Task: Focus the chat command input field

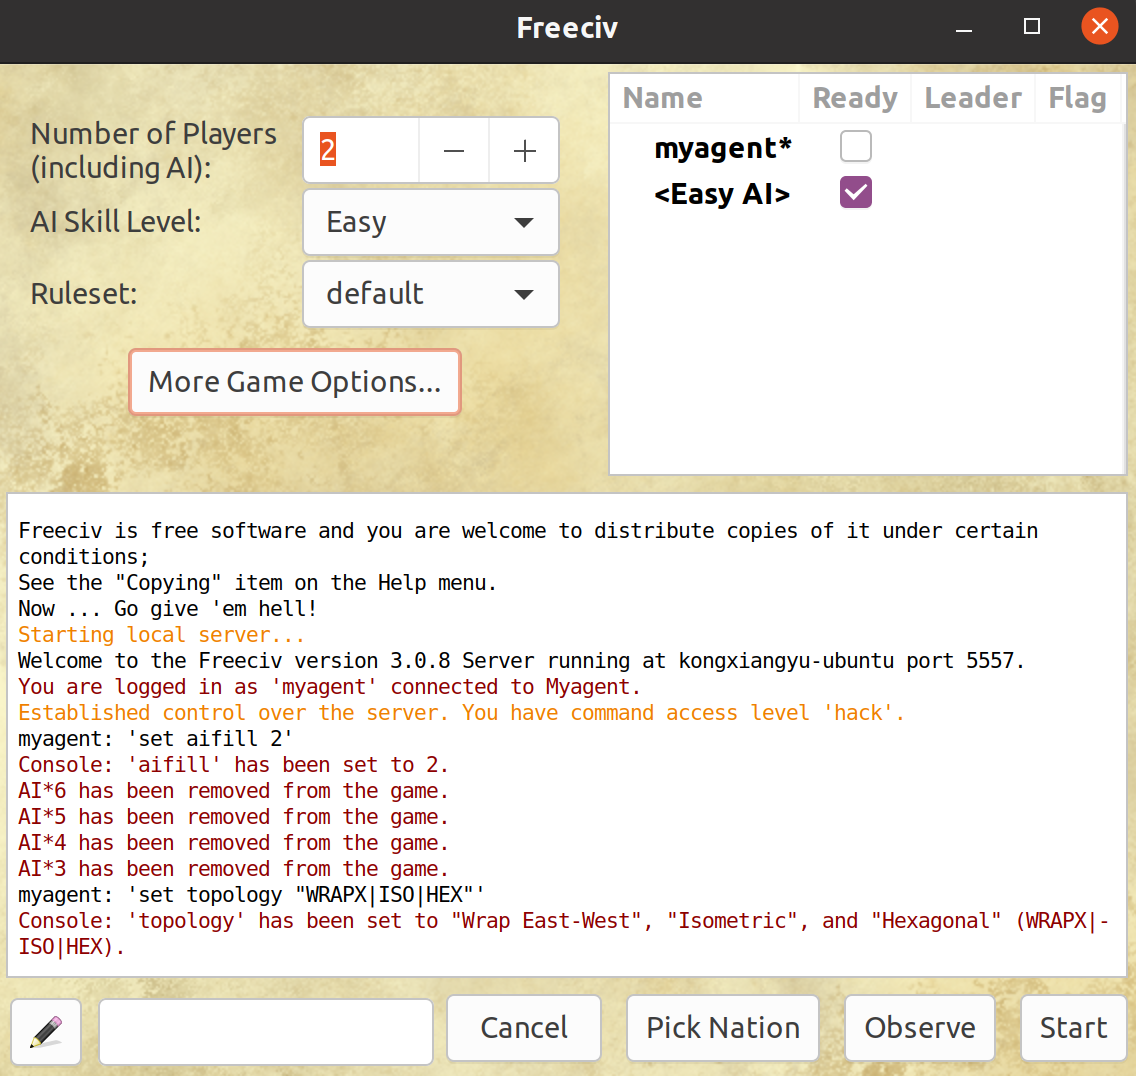Action: 266,1031
